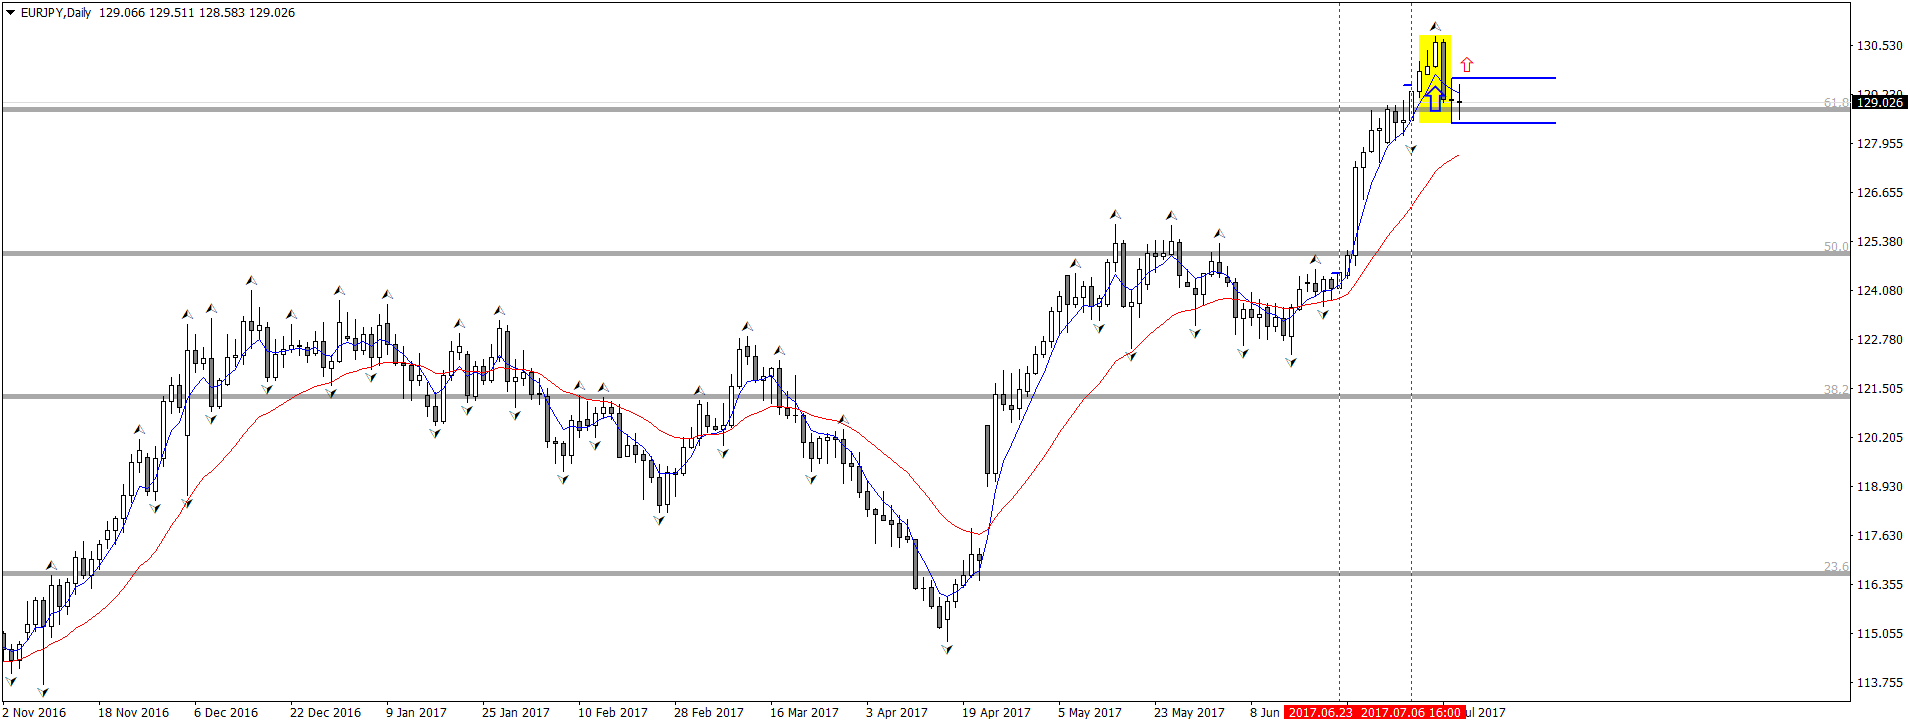Select the grey Fibonacci 38.2 horizontal band
The image size is (1910, 725).
[x=925, y=397]
